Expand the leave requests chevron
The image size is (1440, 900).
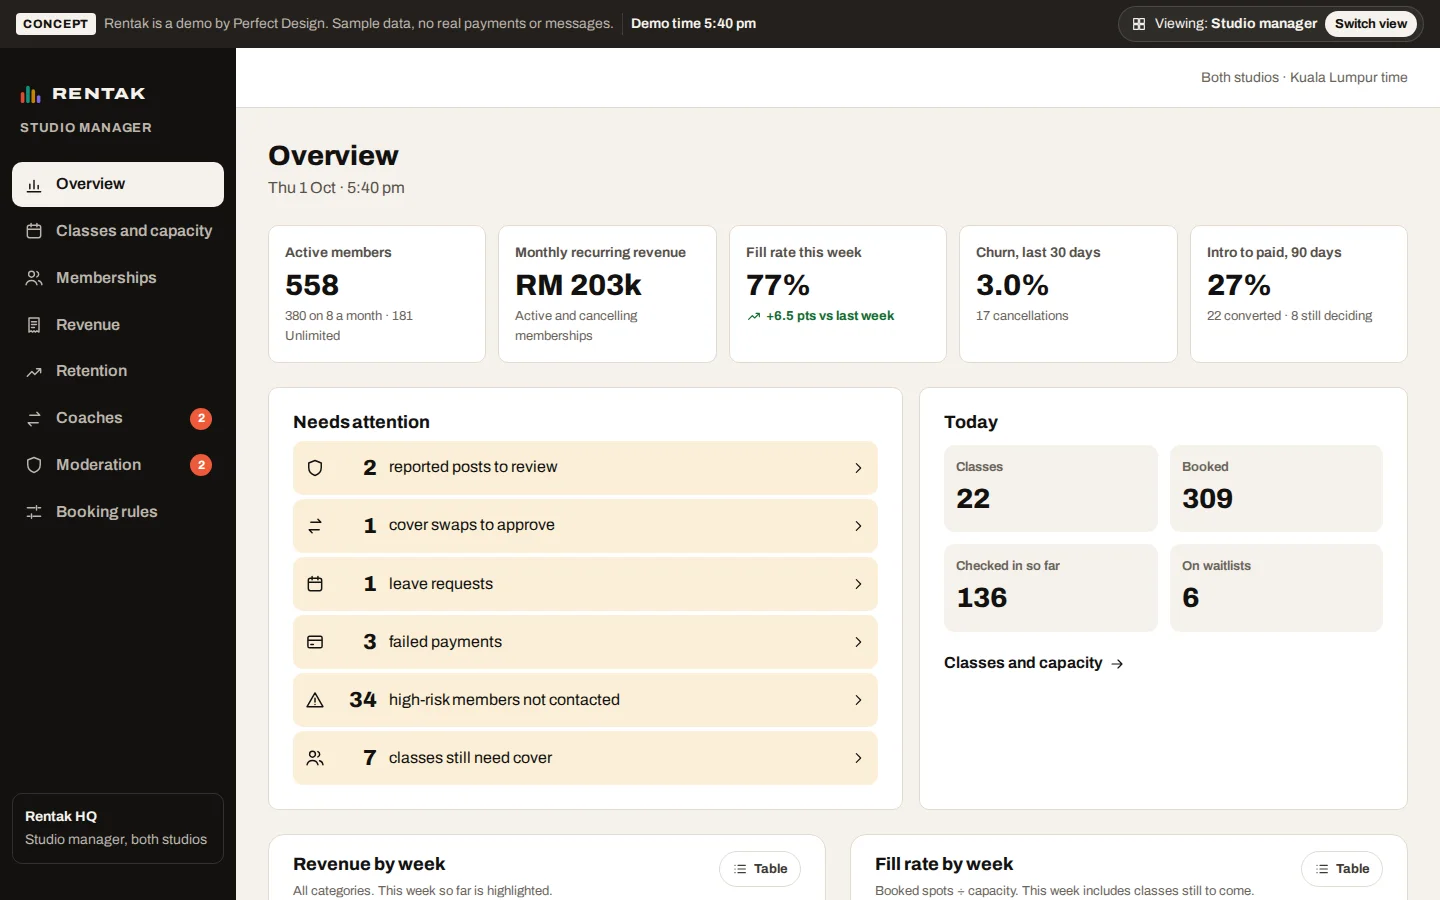coord(858,584)
